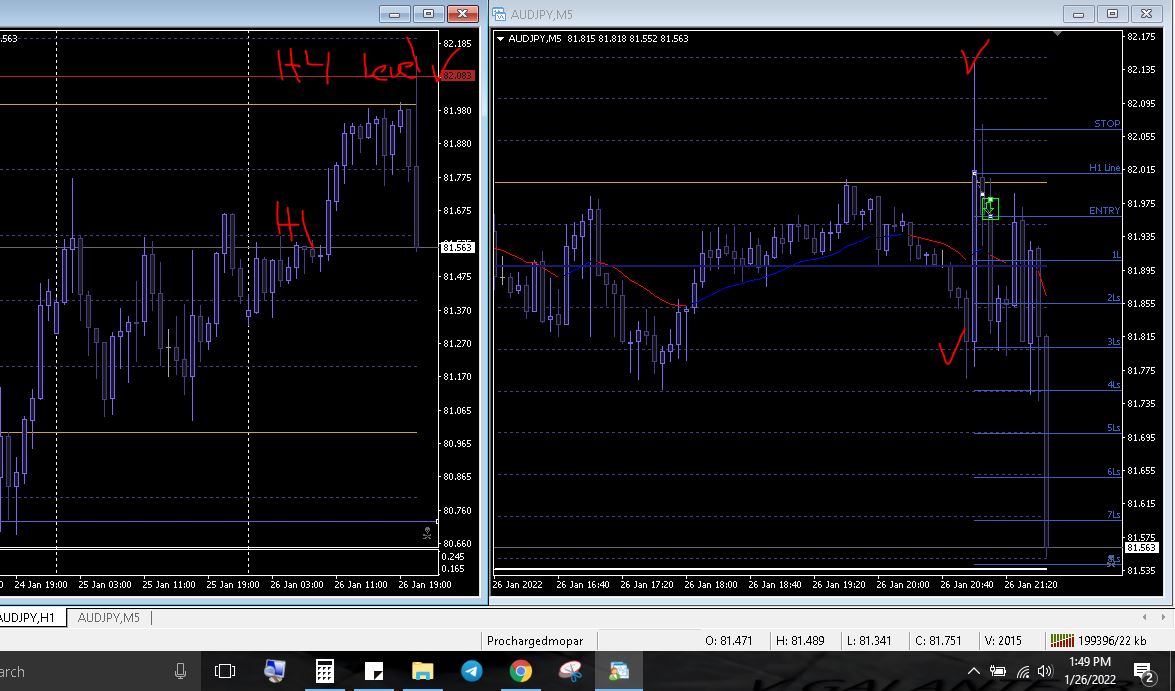Click the 1:49 PM clock

(1090, 662)
